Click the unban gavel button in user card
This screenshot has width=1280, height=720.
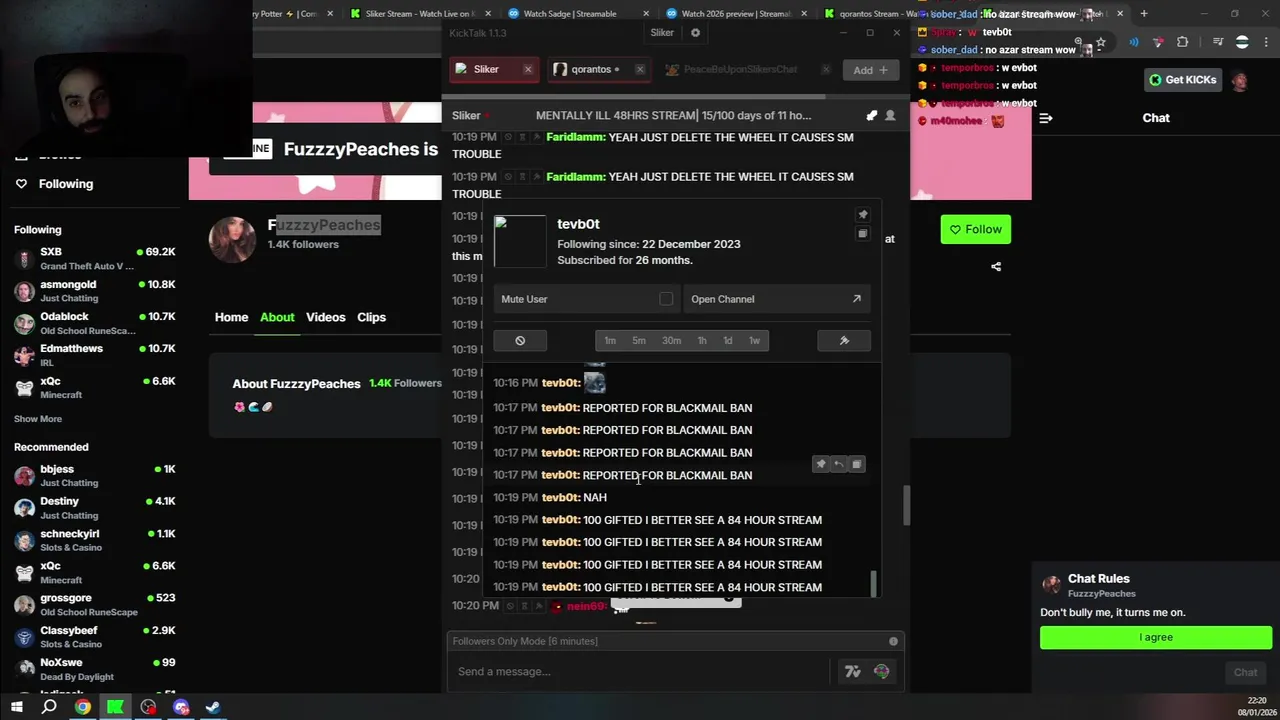[844, 340]
